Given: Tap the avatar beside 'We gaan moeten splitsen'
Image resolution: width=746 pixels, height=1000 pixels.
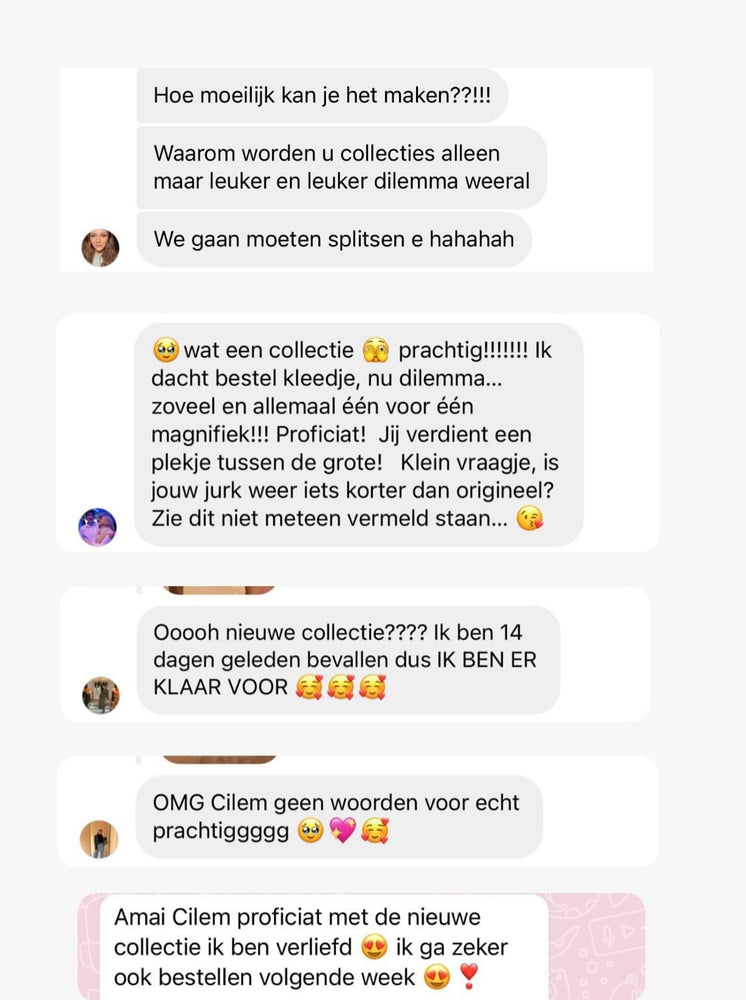Looking at the screenshot, I should pyautogui.click(x=100, y=247).
